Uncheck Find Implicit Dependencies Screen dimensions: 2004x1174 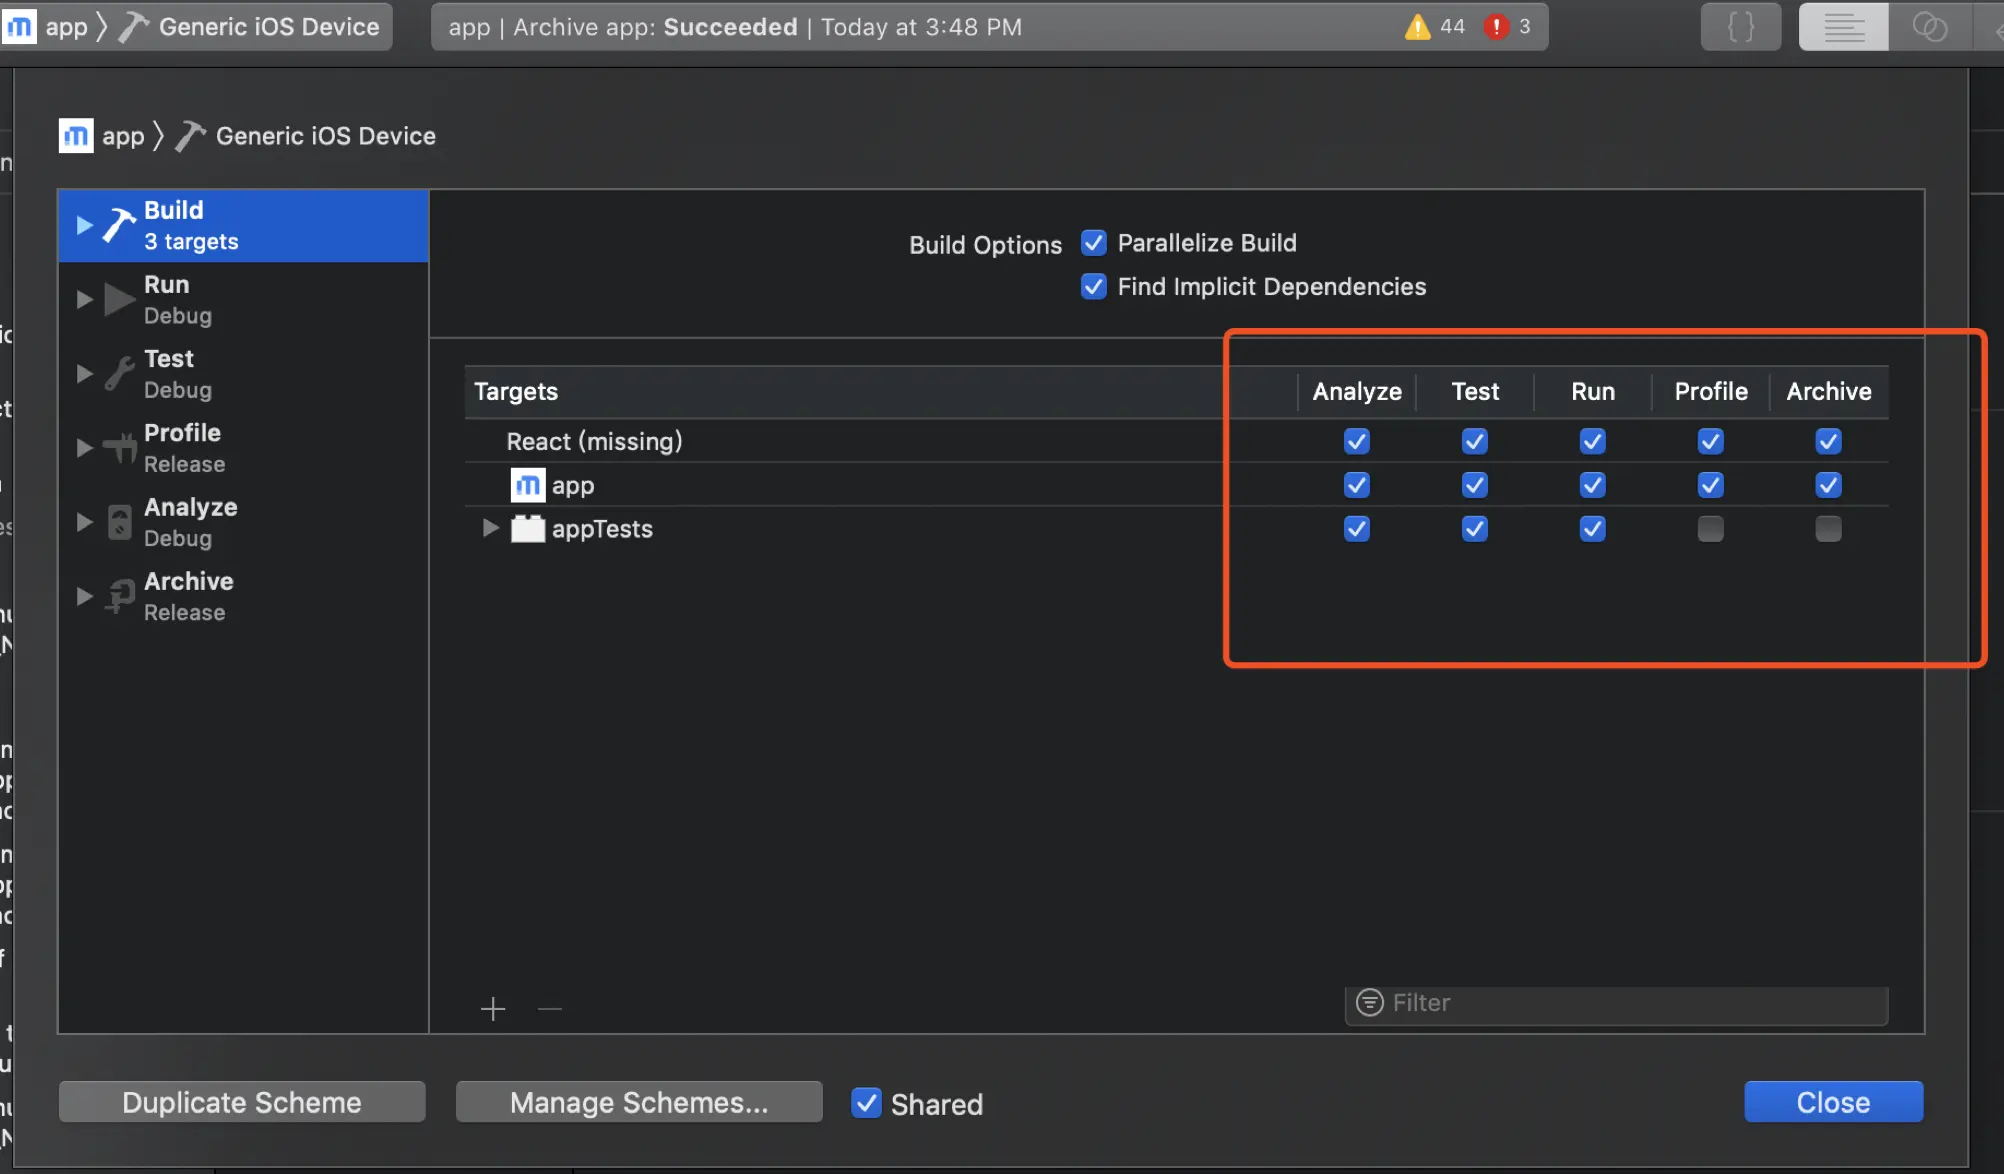pyautogui.click(x=1094, y=287)
